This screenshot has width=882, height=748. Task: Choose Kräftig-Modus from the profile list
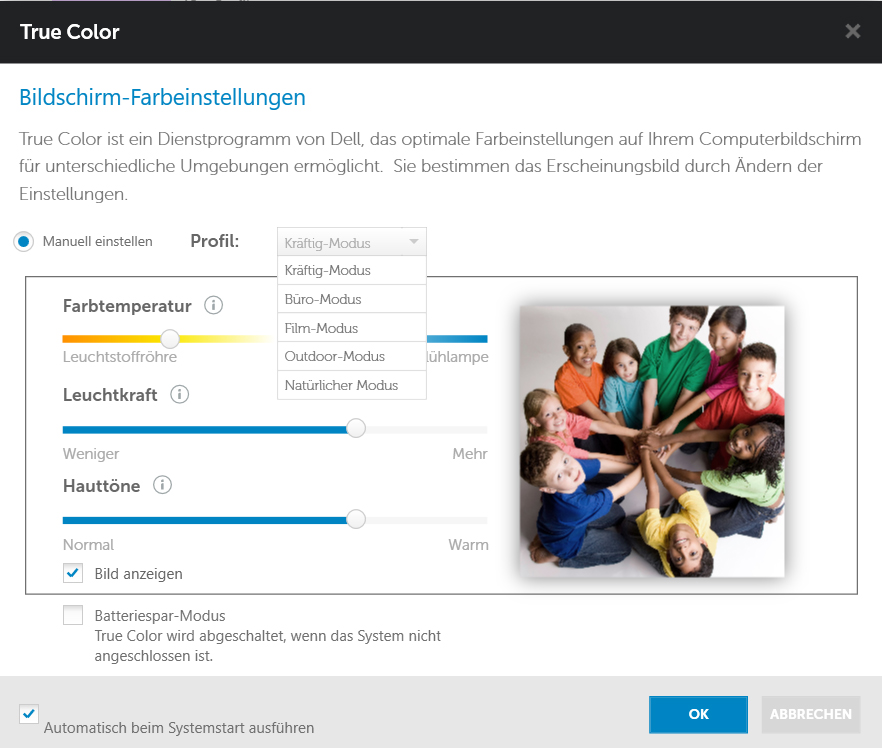click(352, 271)
